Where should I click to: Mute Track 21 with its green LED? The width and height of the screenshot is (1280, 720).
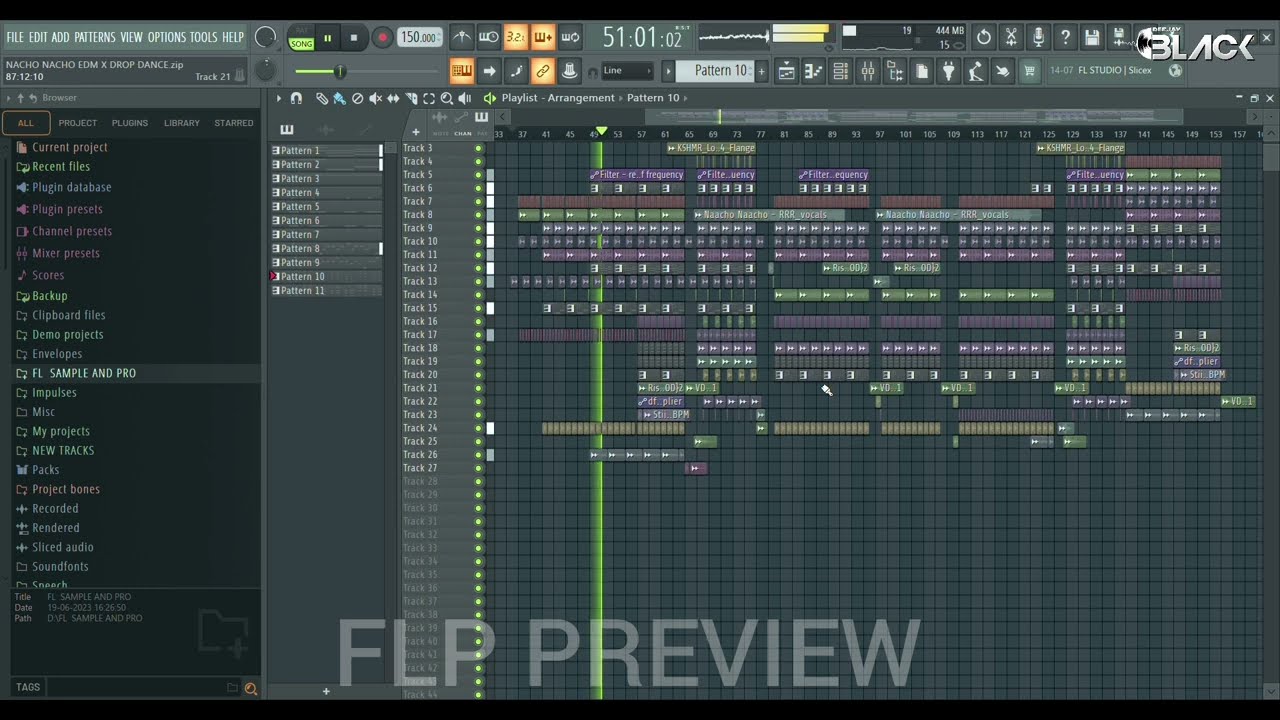click(478, 388)
